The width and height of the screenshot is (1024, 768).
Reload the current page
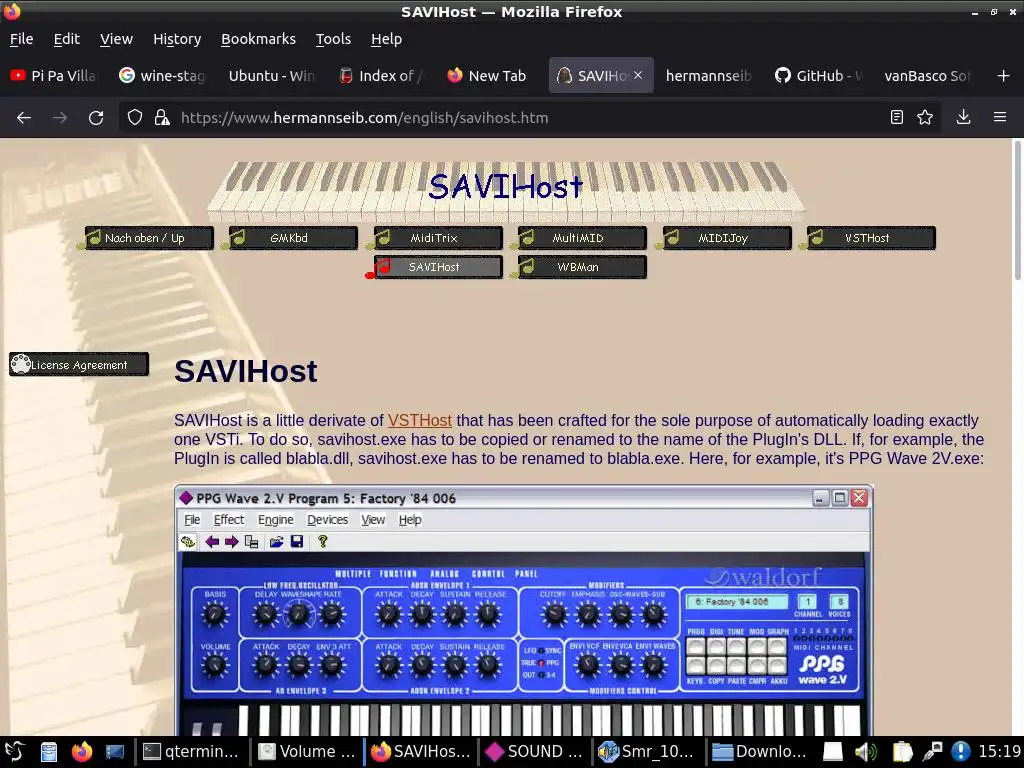click(96, 118)
